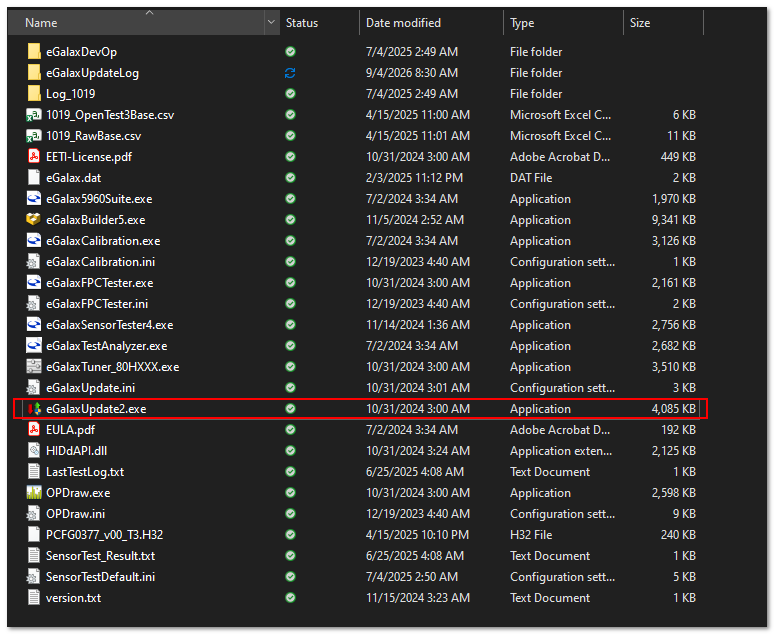Click the SensorTest_Result.txt document icon
The image size is (774, 634).
(34, 555)
